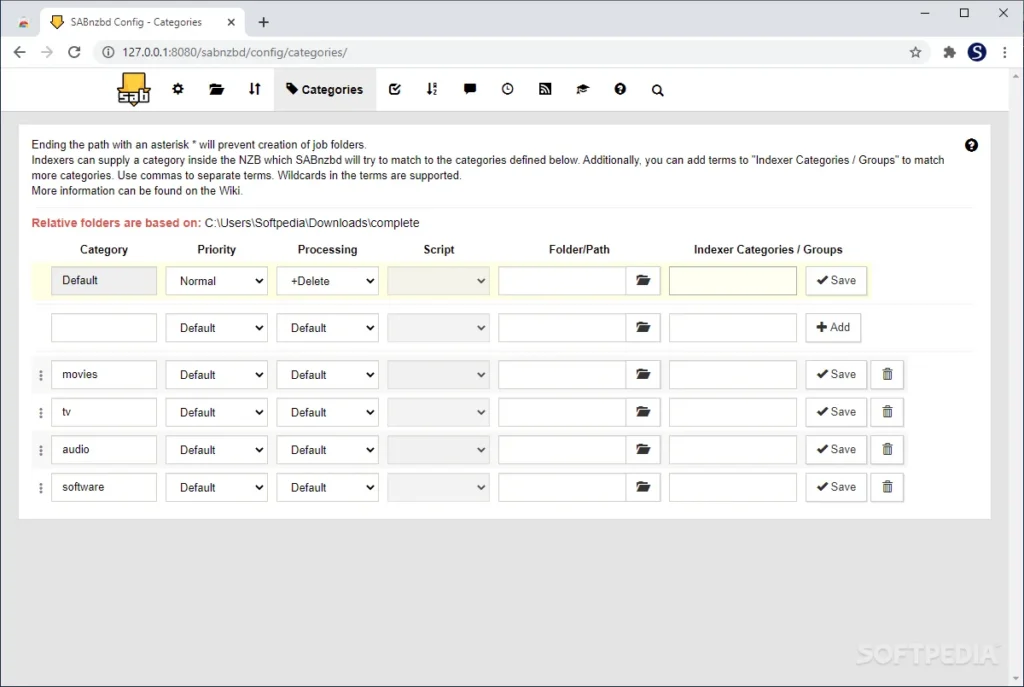Viewport: 1024px width, 687px height.
Task: Open browser three-dot menu
Action: click(1005, 52)
